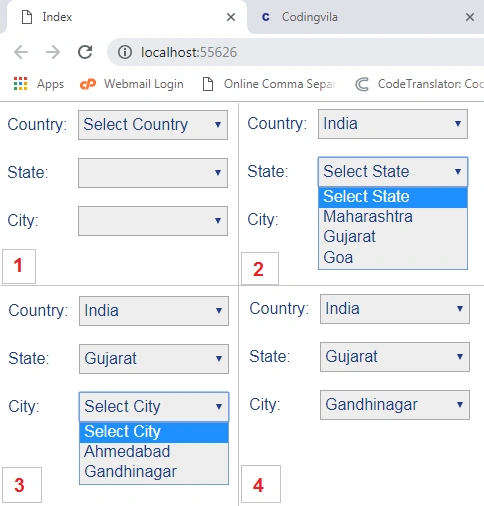Expand the empty City dropdown in panel 1
Viewport: 484px width, 506px height.
pyautogui.click(x=153, y=221)
